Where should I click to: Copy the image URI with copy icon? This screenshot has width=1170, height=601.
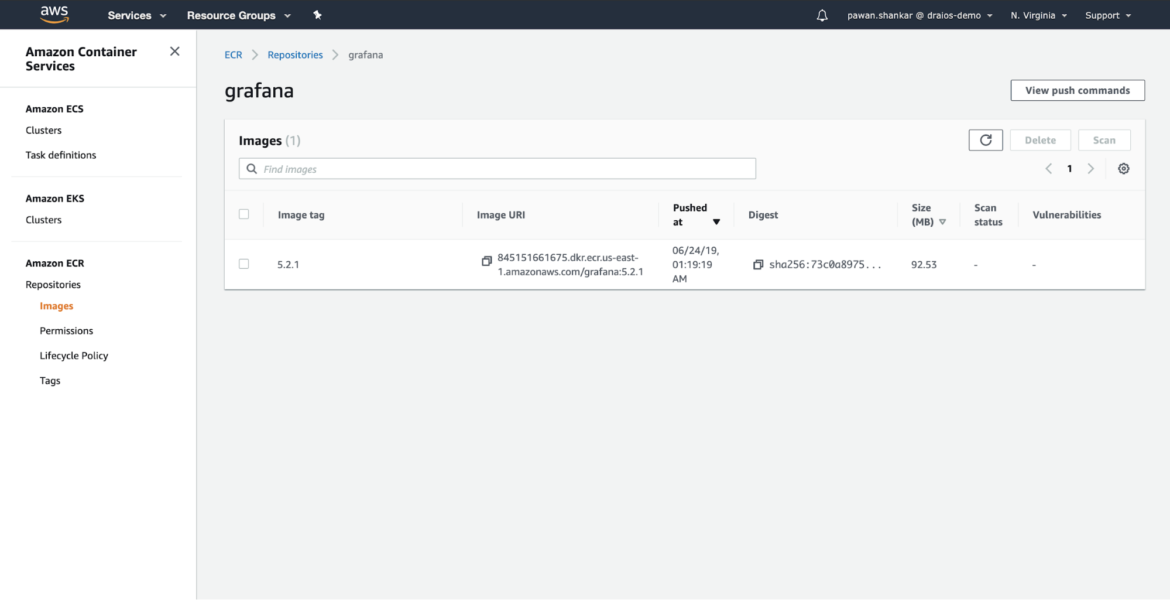[x=487, y=261]
